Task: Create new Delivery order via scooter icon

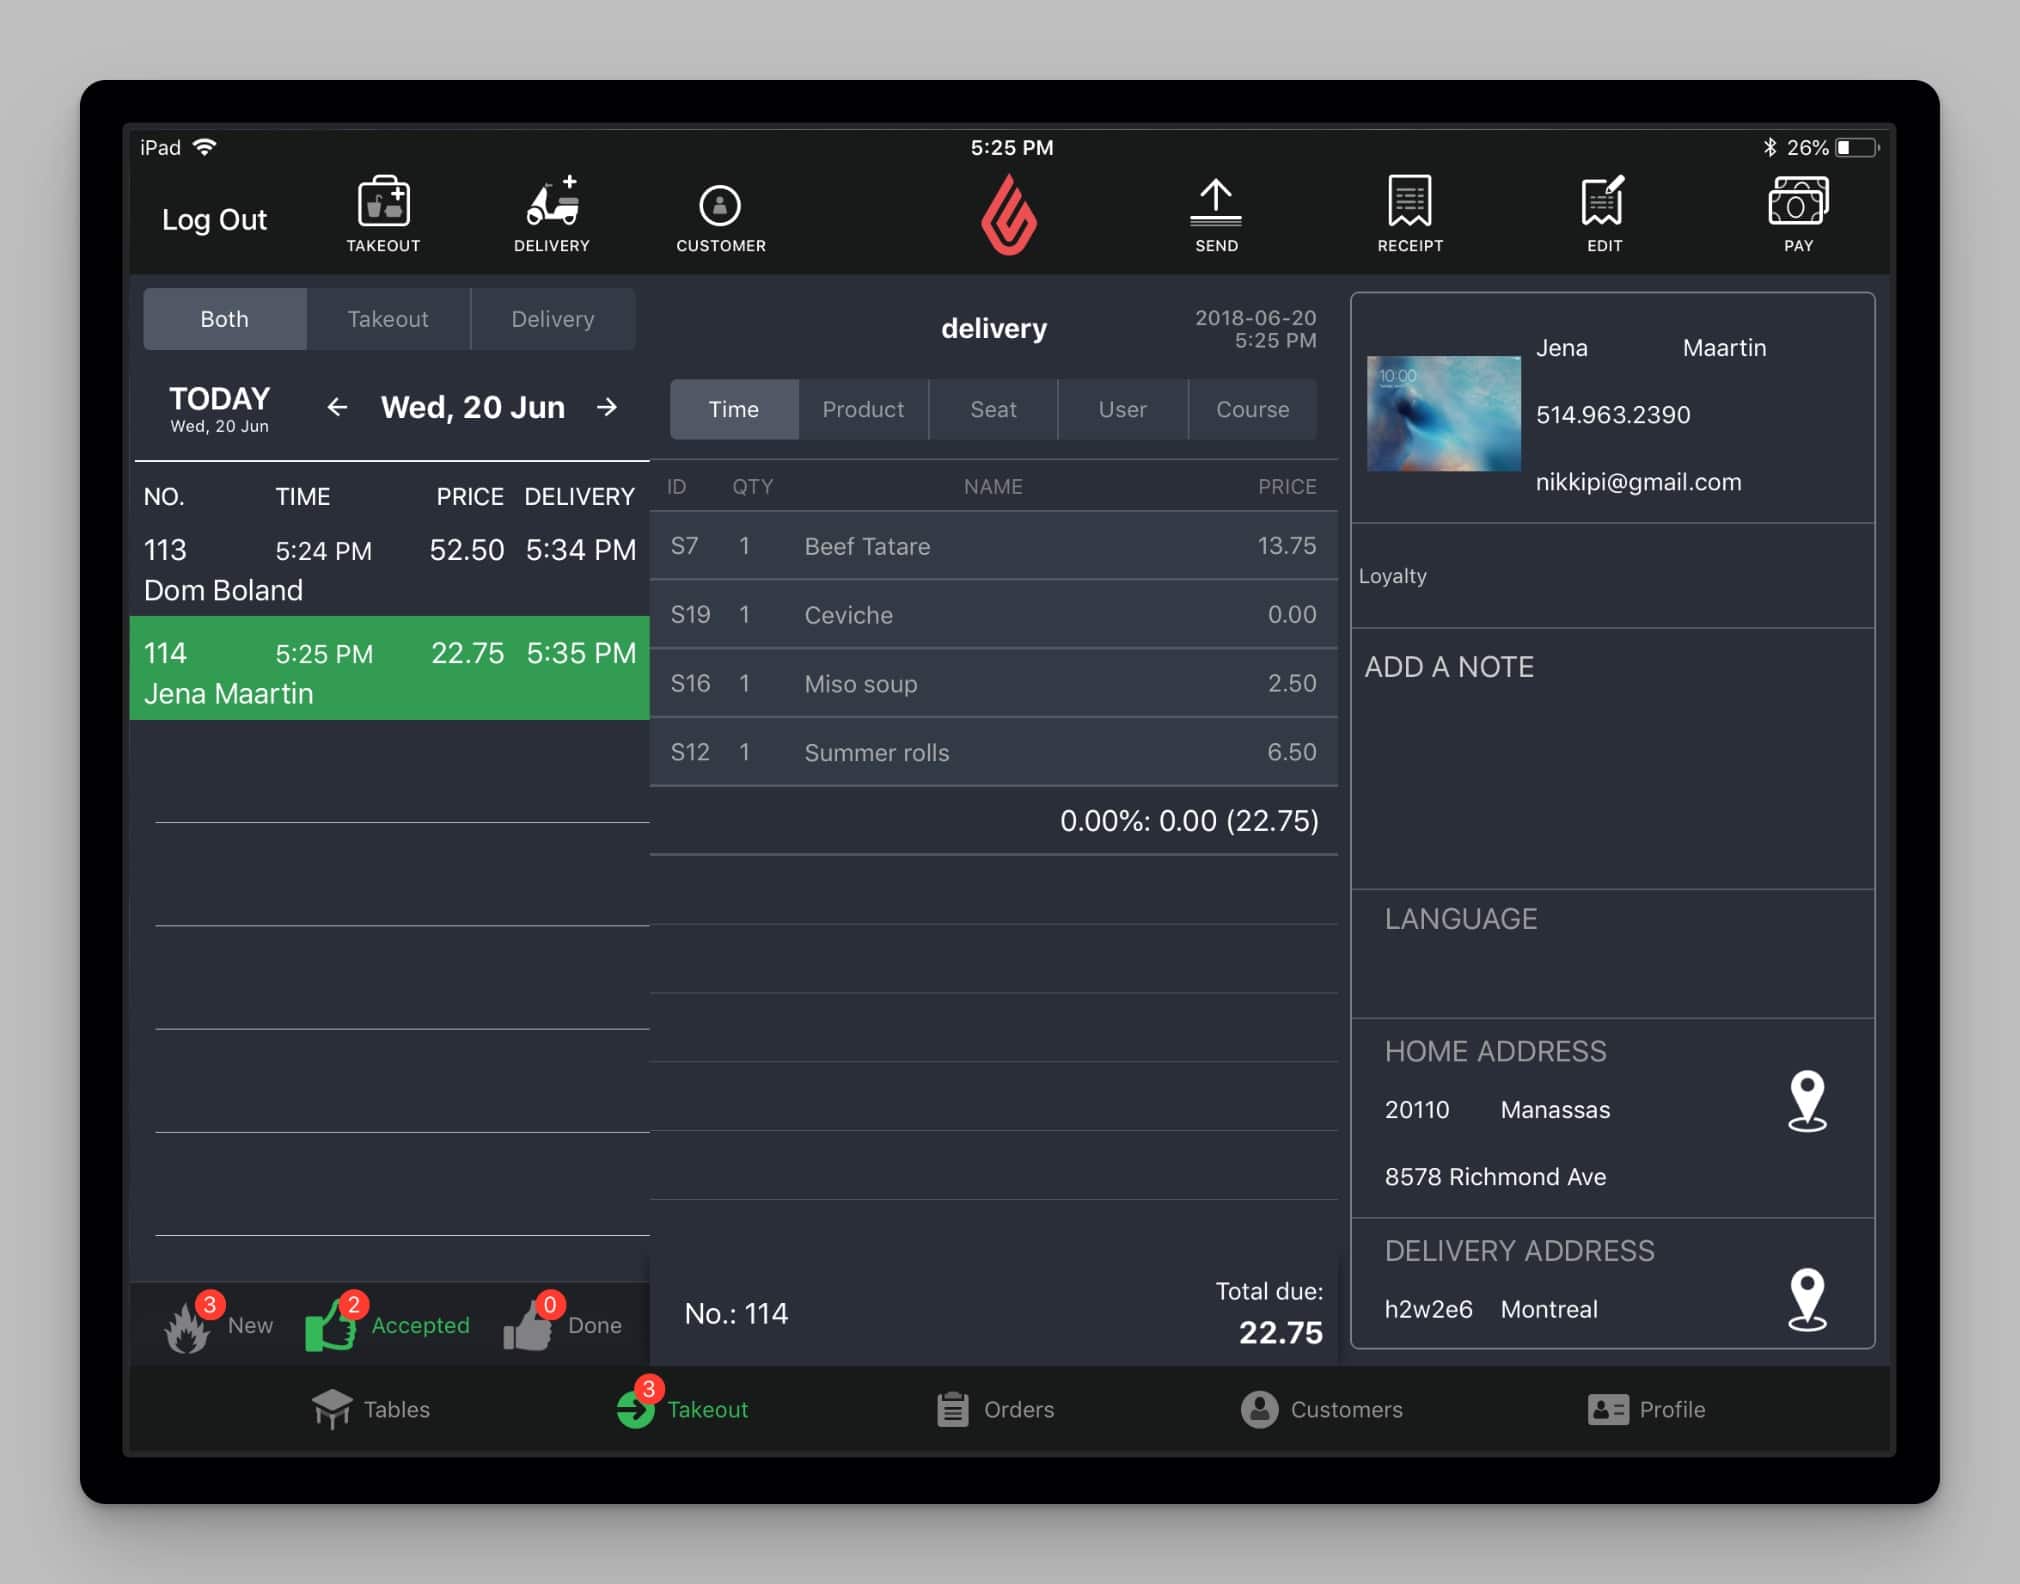Action: (x=552, y=214)
